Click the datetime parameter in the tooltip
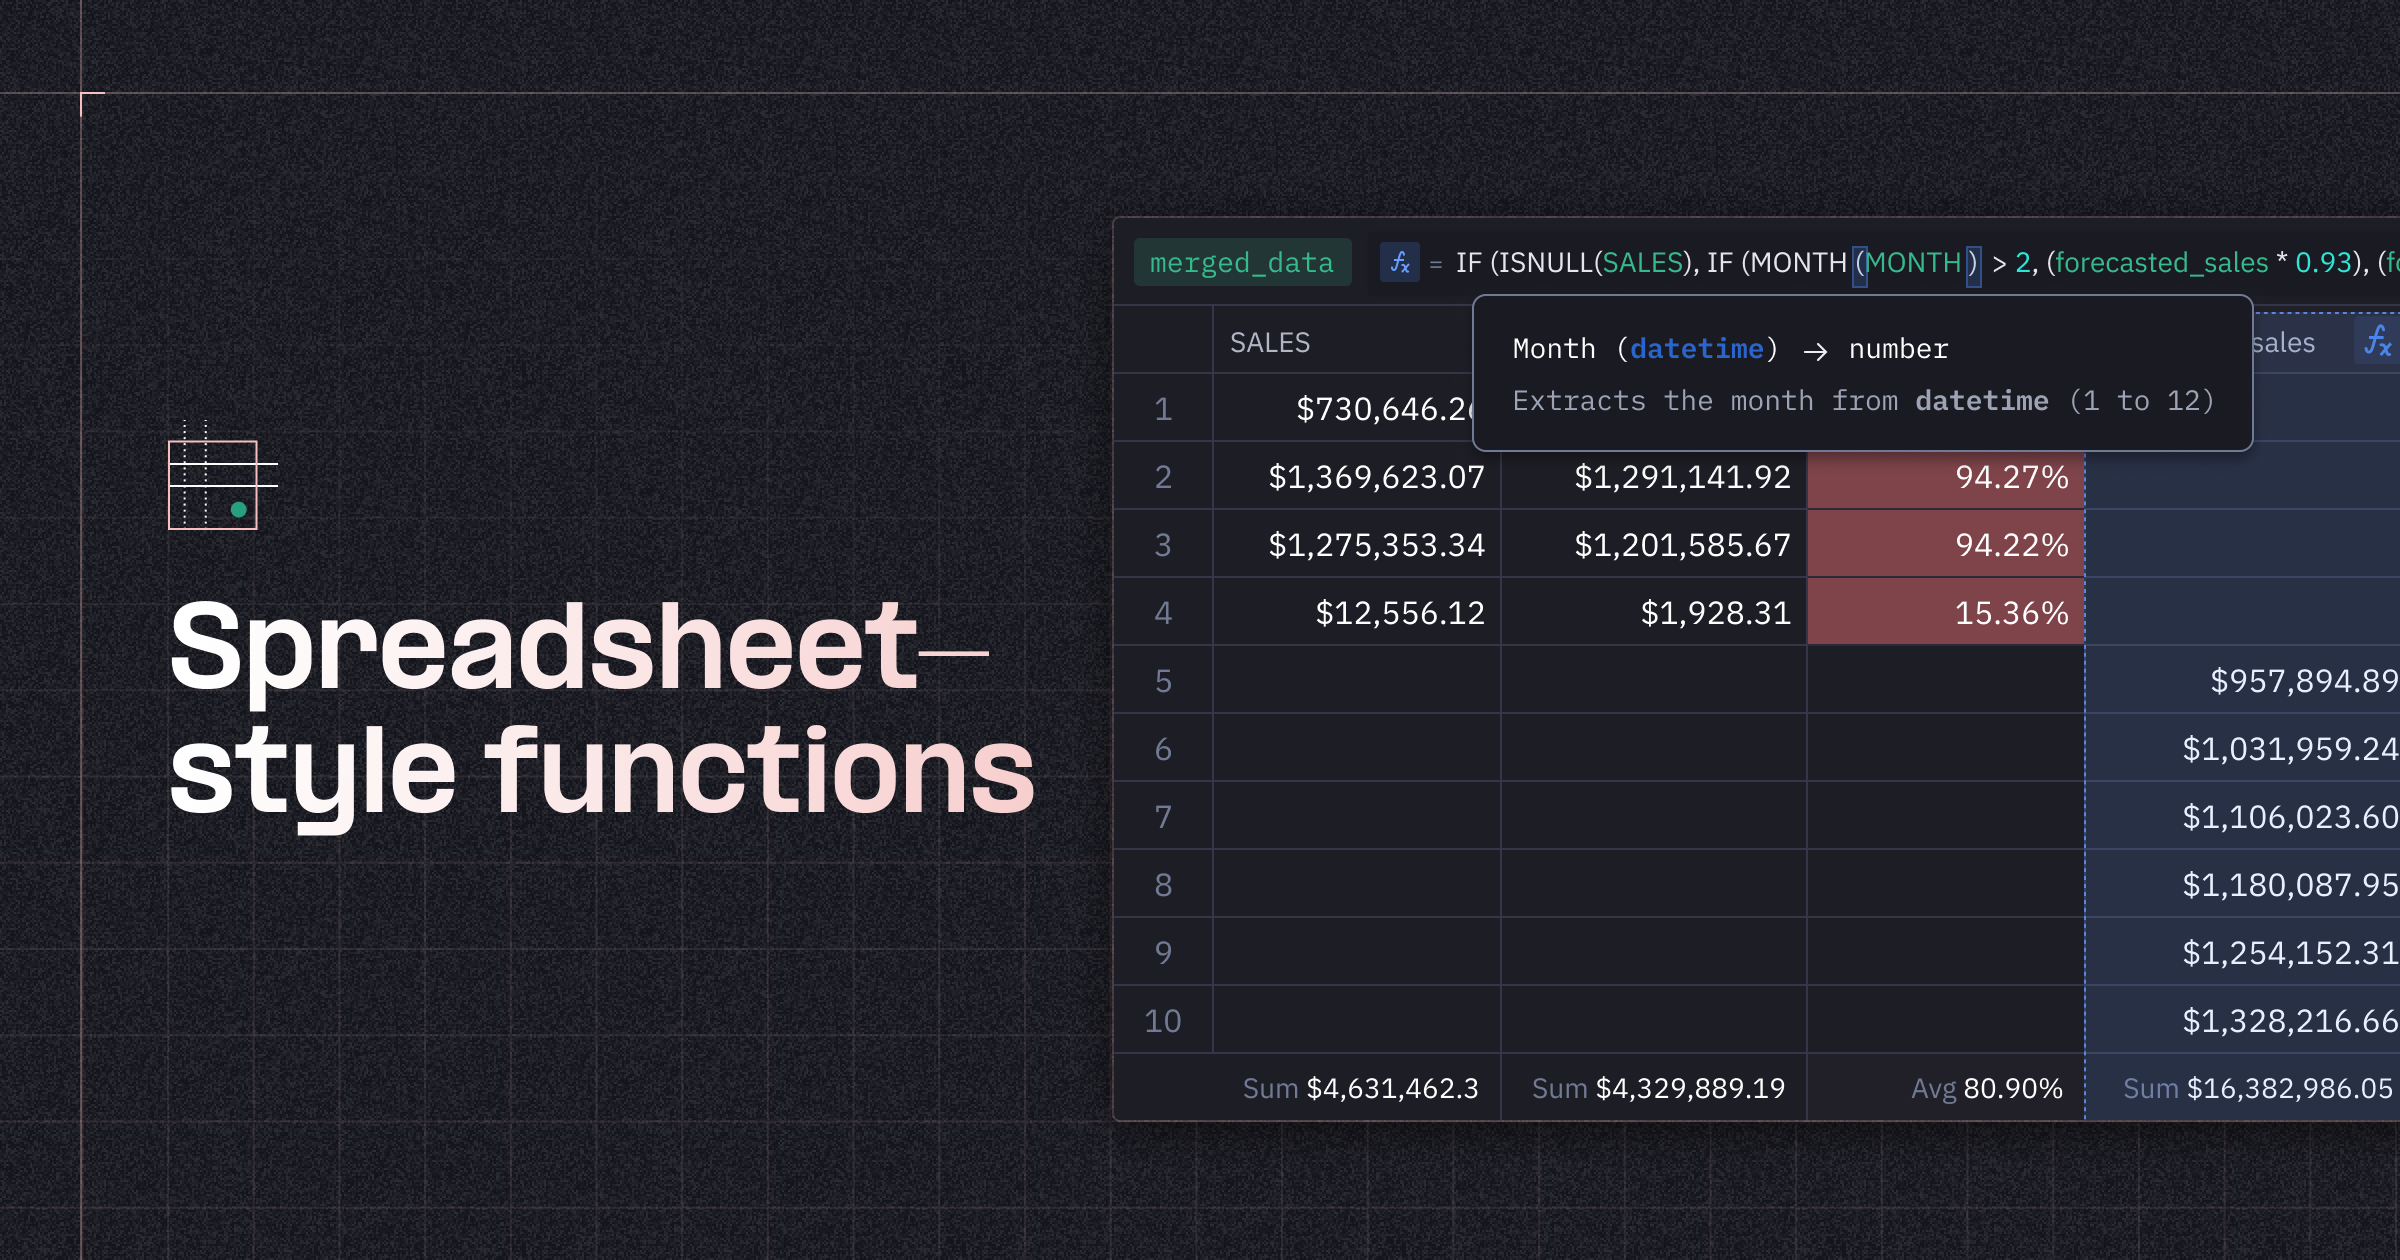 (1696, 349)
